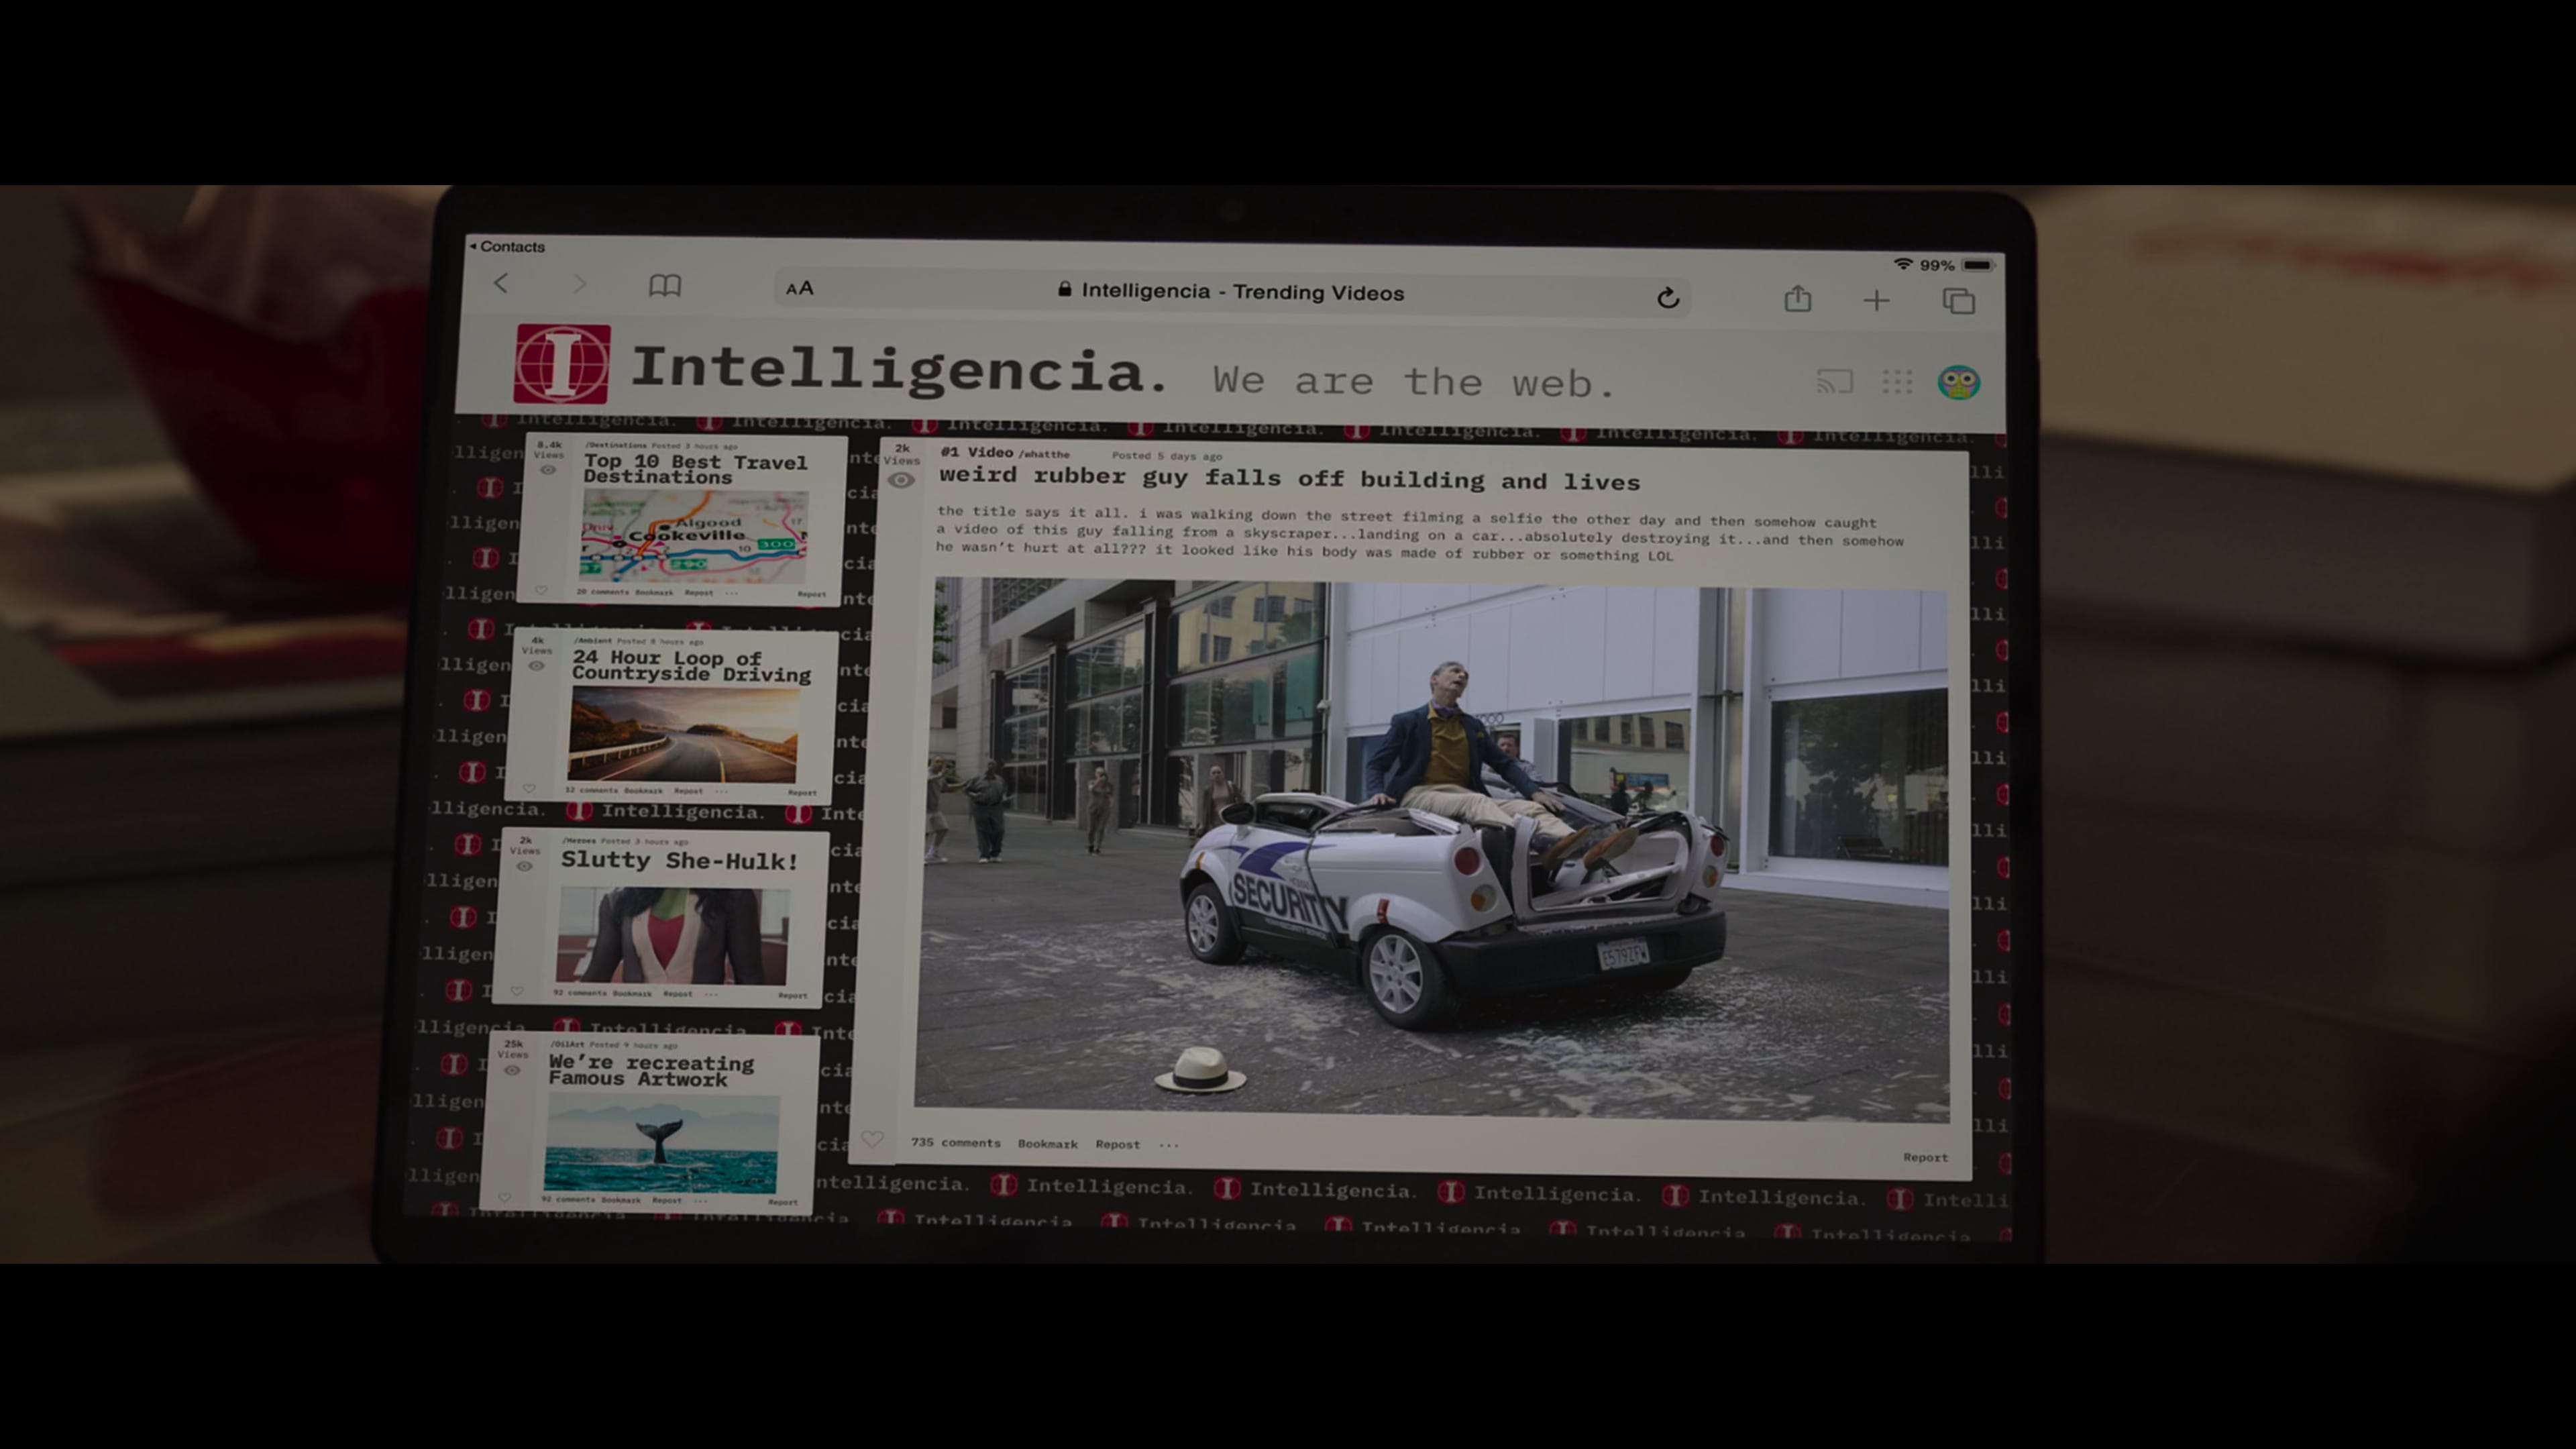Open the owl profile avatar
Image resolution: width=2576 pixels, height=1449 pixels.
[x=1958, y=382]
